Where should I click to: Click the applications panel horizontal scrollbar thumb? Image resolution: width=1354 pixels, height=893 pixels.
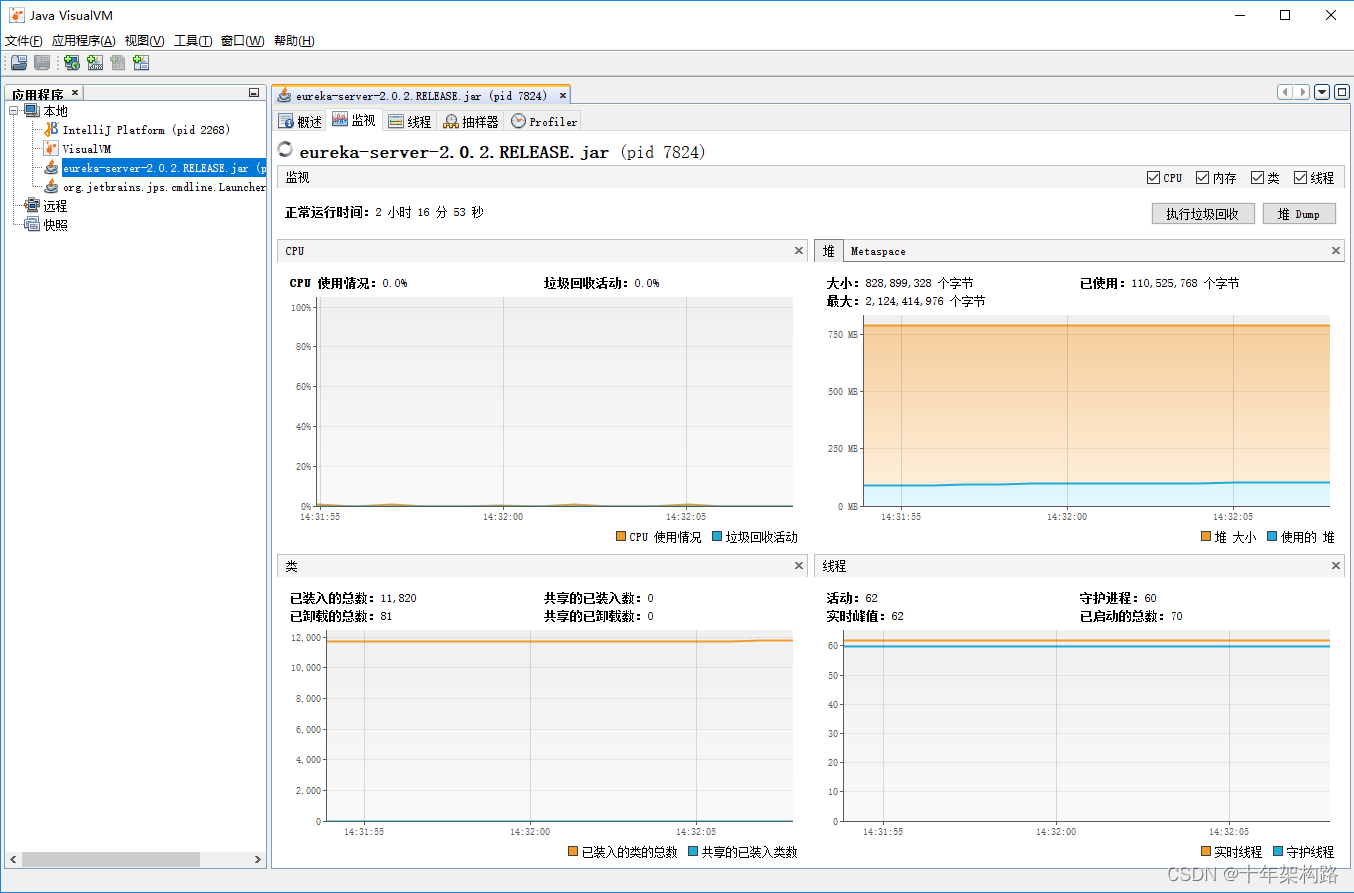[x=111, y=859]
